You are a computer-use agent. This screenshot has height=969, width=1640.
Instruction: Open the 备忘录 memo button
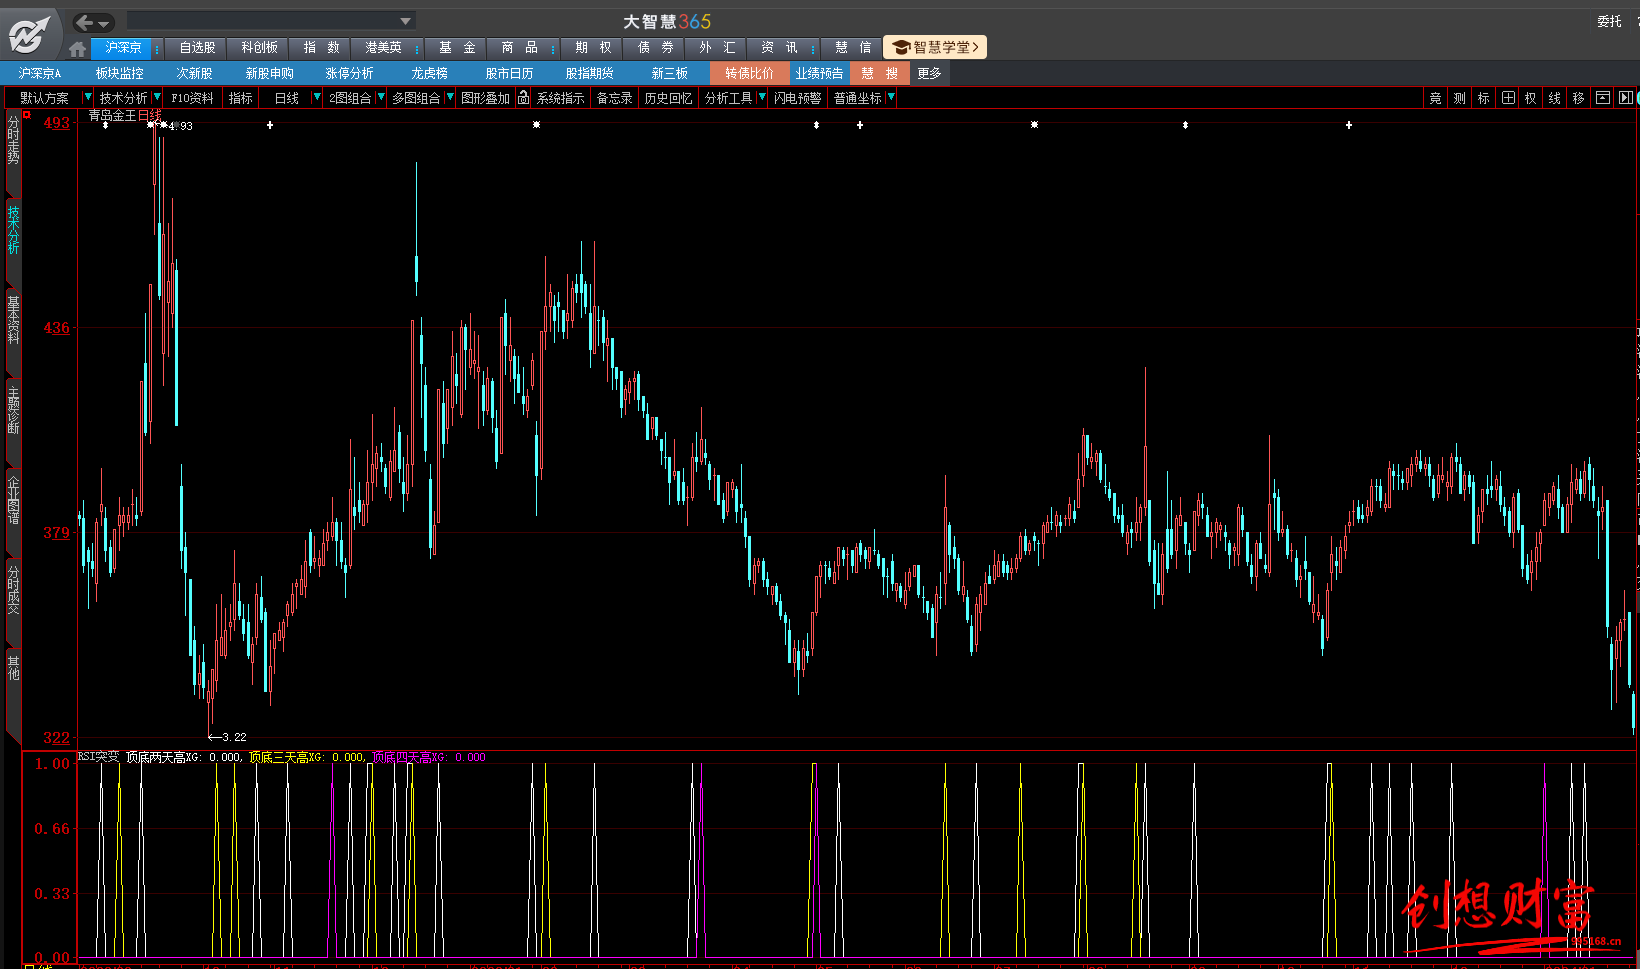[614, 98]
